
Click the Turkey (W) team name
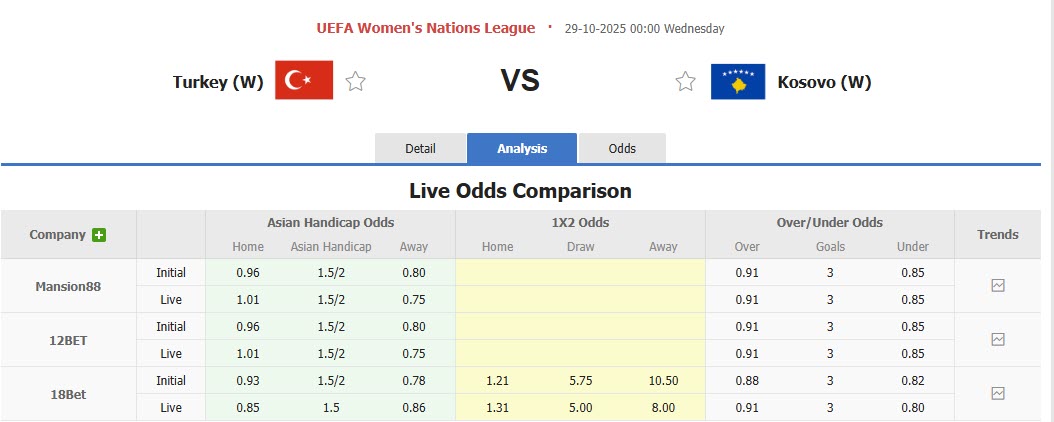(x=218, y=82)
